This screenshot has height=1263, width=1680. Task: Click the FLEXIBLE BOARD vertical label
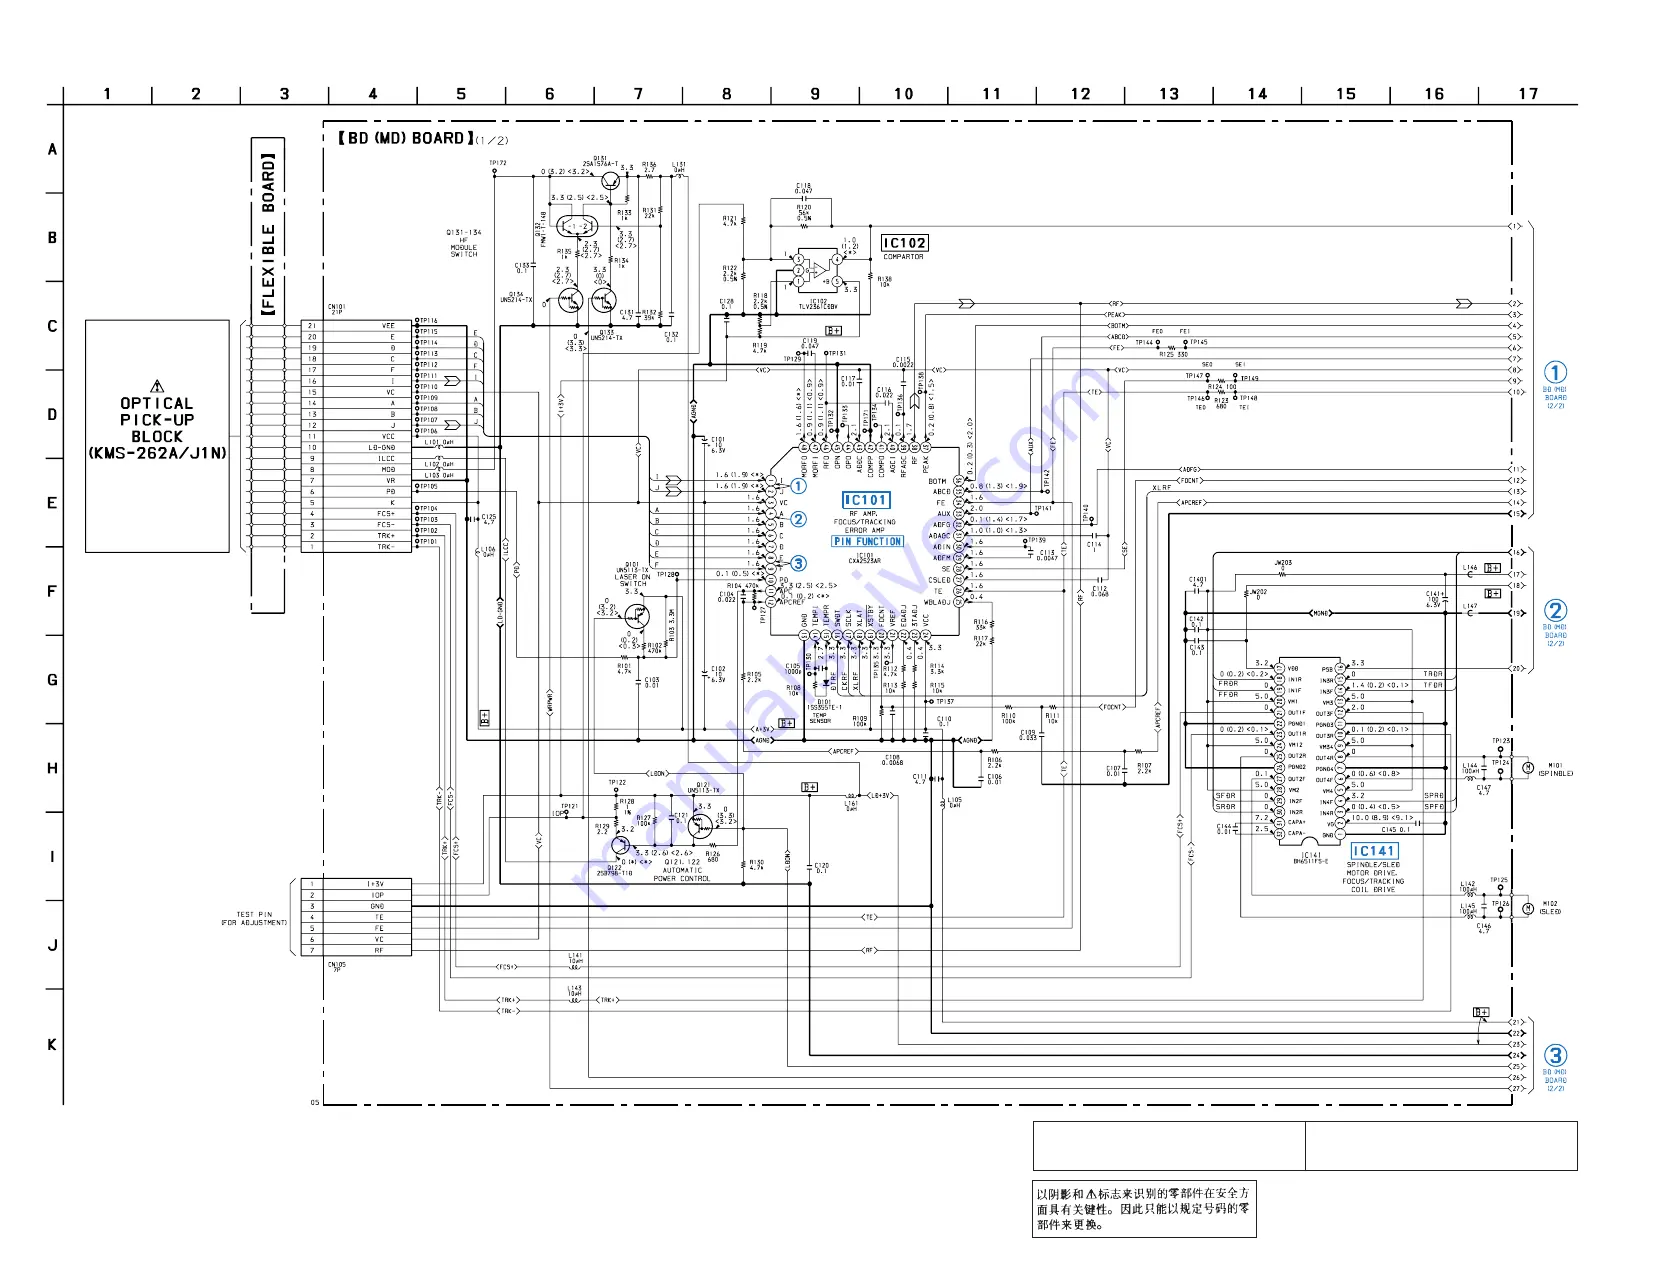coord(267,235)
